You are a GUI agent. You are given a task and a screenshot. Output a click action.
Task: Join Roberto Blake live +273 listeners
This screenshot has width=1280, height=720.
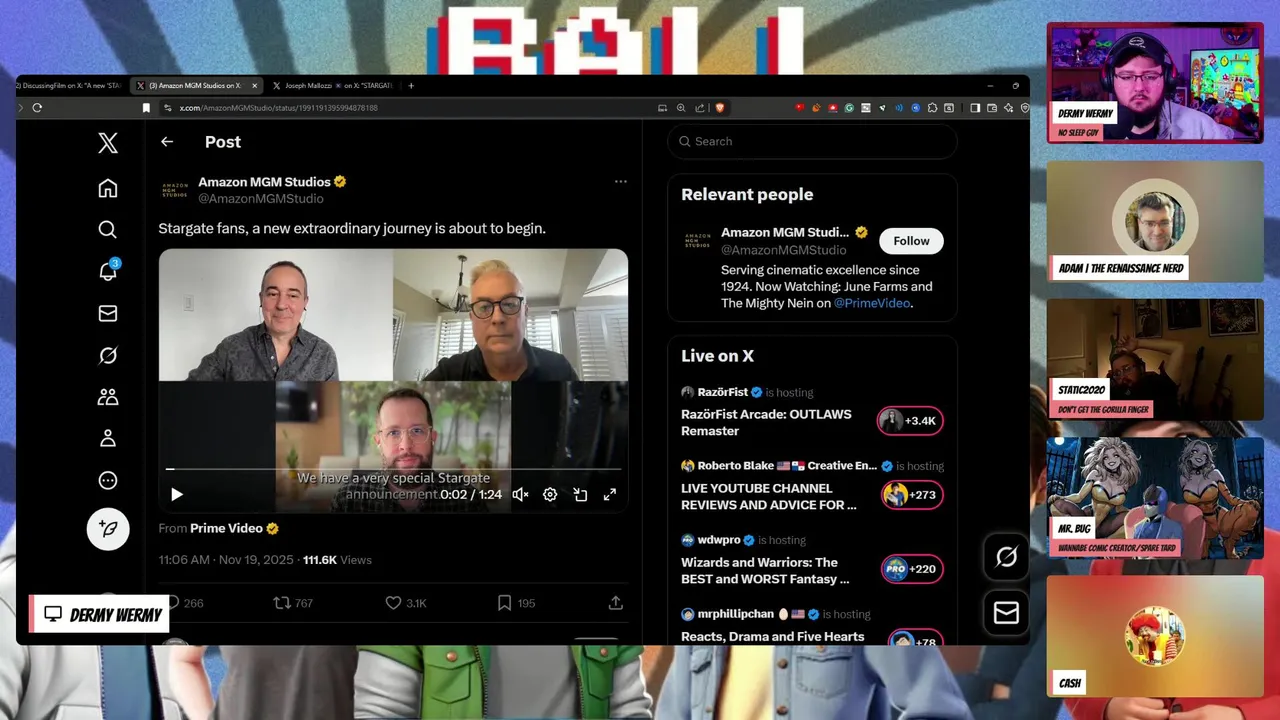point(912,495)
